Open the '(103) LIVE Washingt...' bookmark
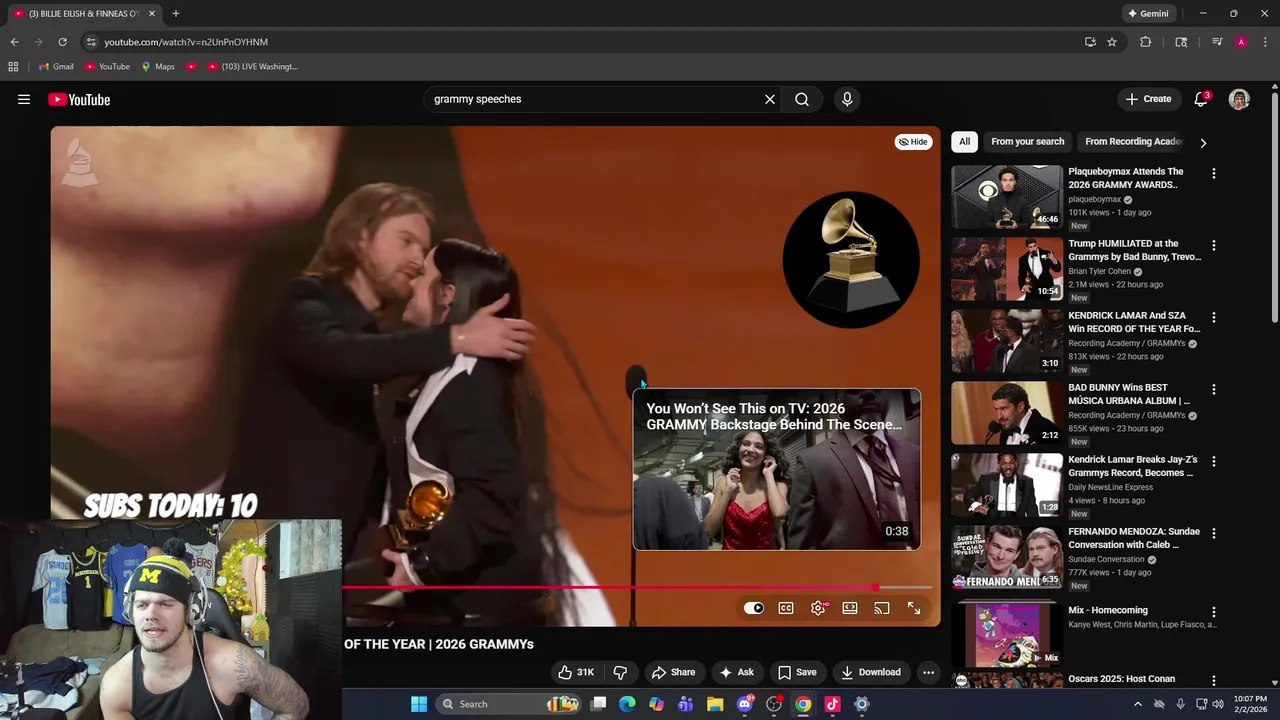Image resolution: width=1280 pixels, height=720 pixels. 253,66
